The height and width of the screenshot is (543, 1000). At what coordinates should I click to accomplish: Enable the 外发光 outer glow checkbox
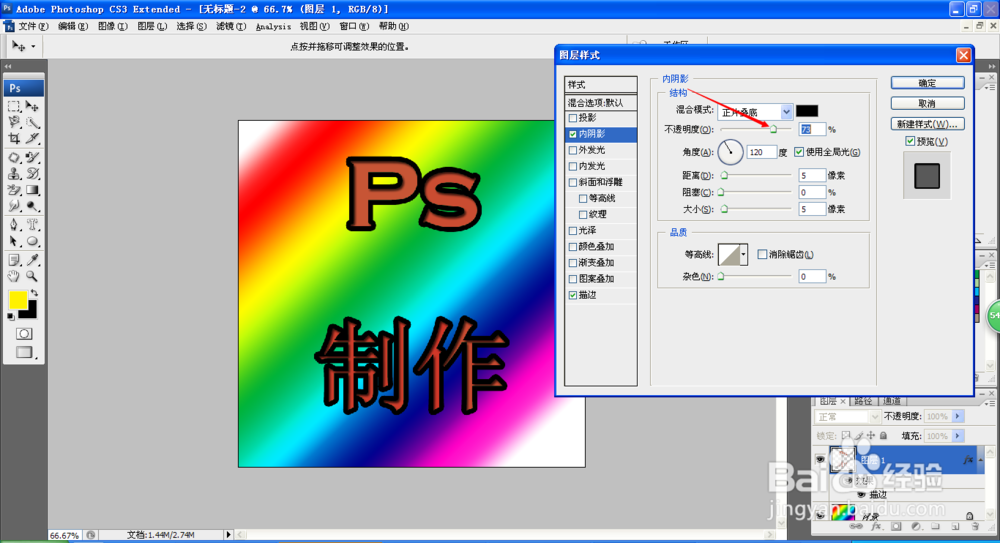573,151
